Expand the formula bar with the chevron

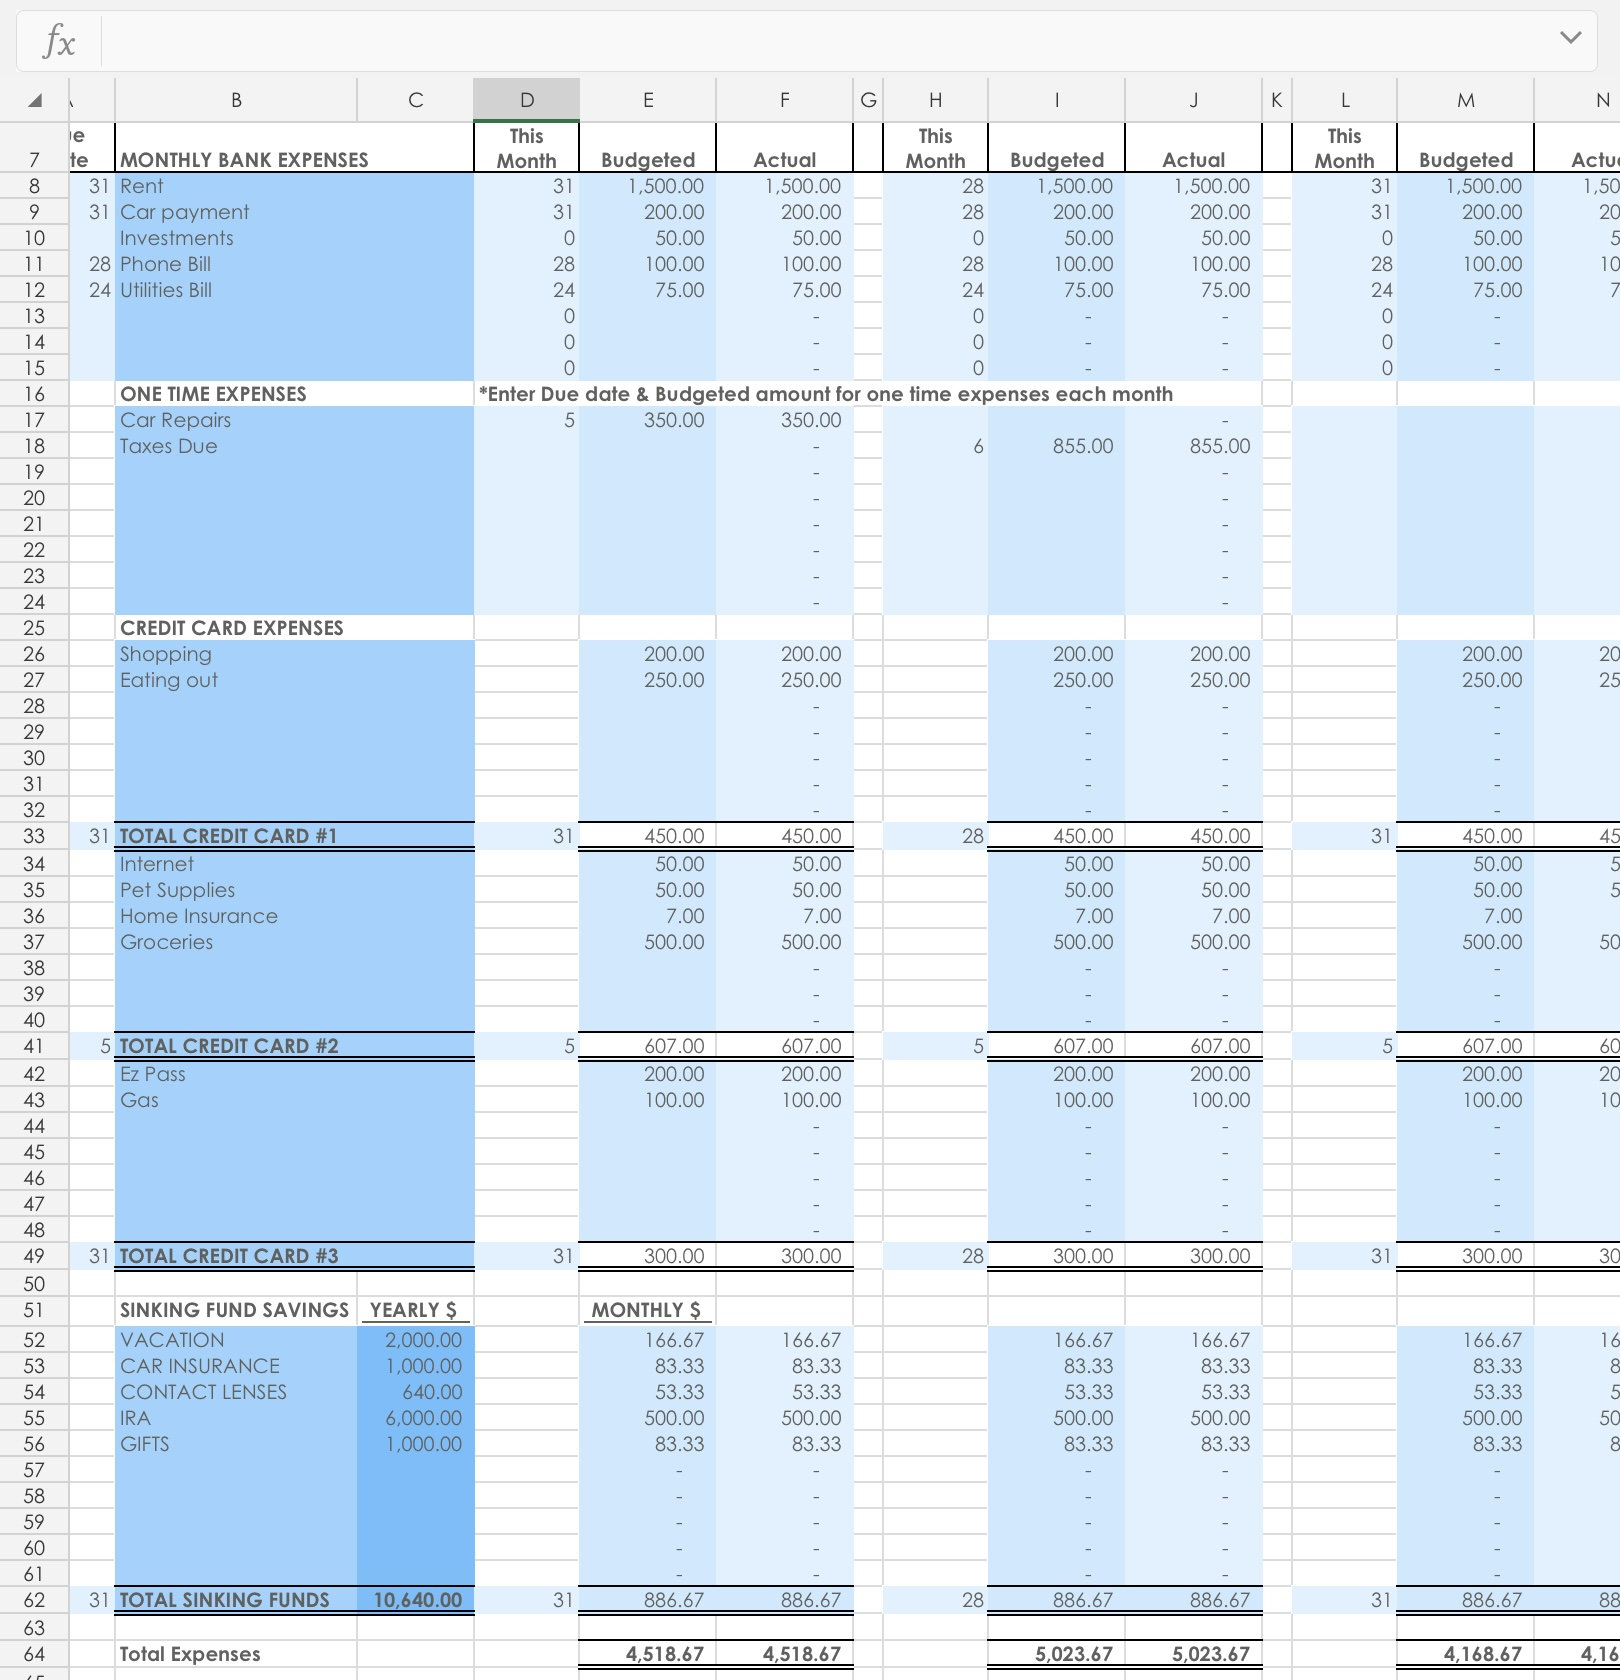pyautogui.click(x=1571, y=38)
